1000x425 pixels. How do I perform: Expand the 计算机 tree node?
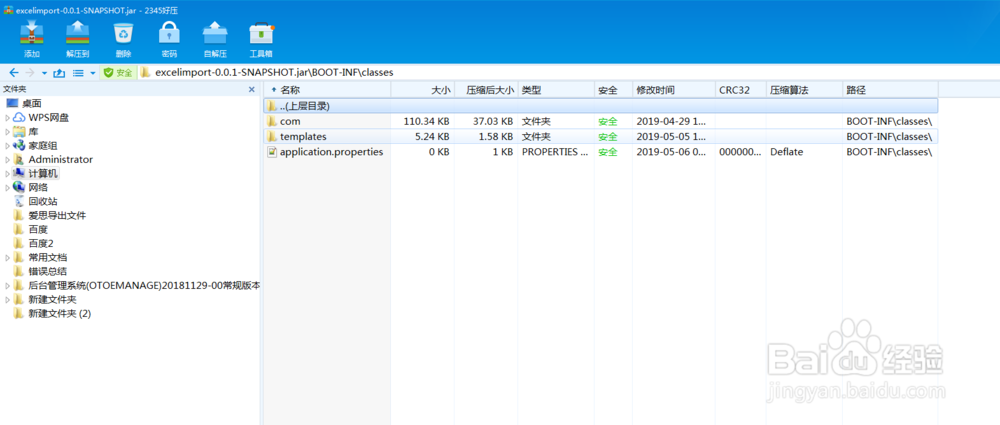[x=7, y=174]
